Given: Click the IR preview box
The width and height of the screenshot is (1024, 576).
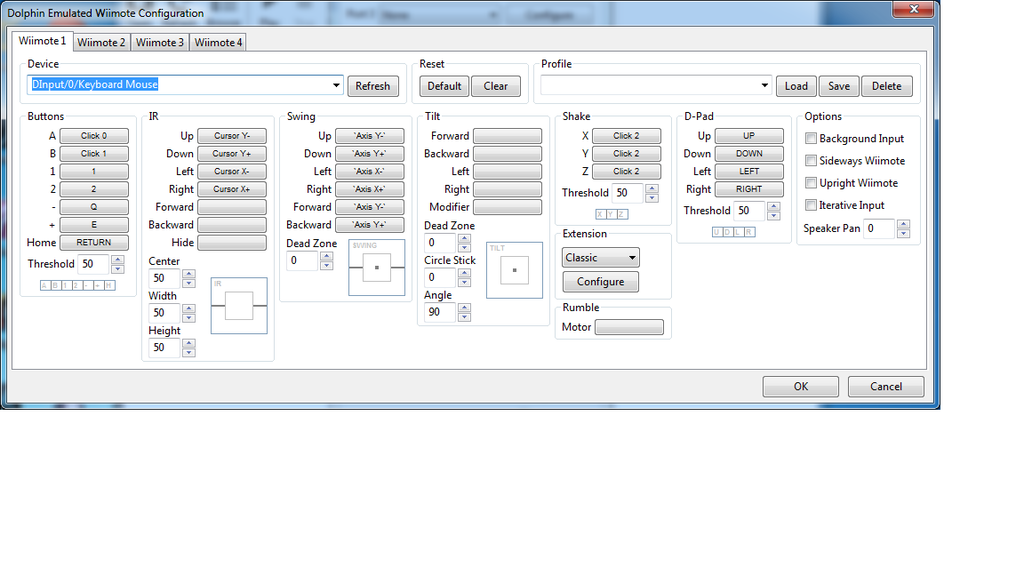Looking at the screenshot, I should 239,306.
